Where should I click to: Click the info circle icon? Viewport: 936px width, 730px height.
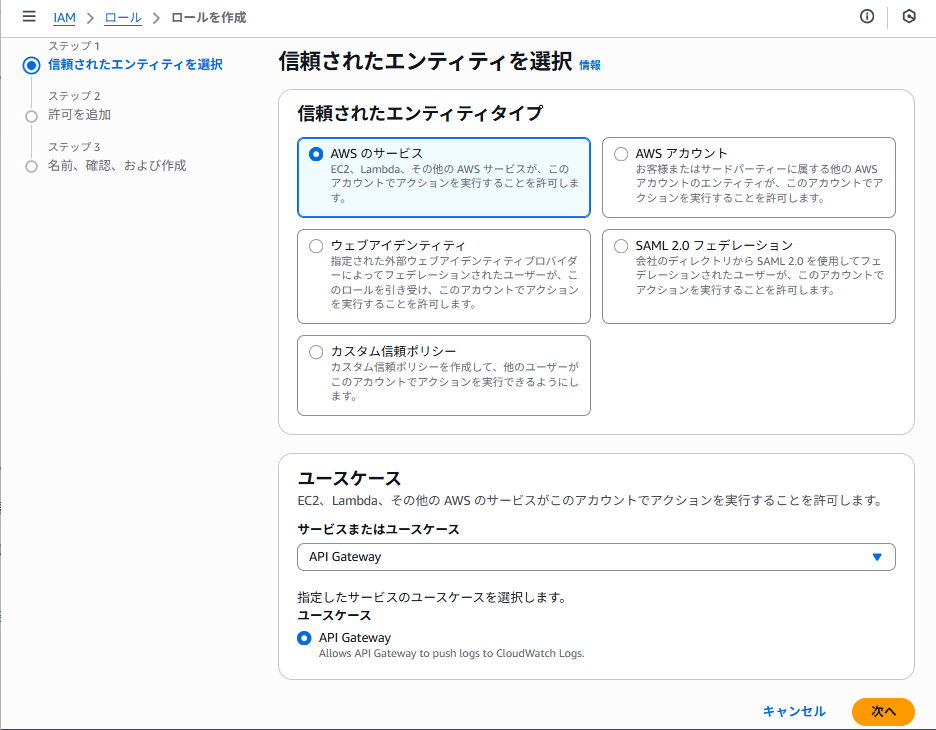point(867,17)
